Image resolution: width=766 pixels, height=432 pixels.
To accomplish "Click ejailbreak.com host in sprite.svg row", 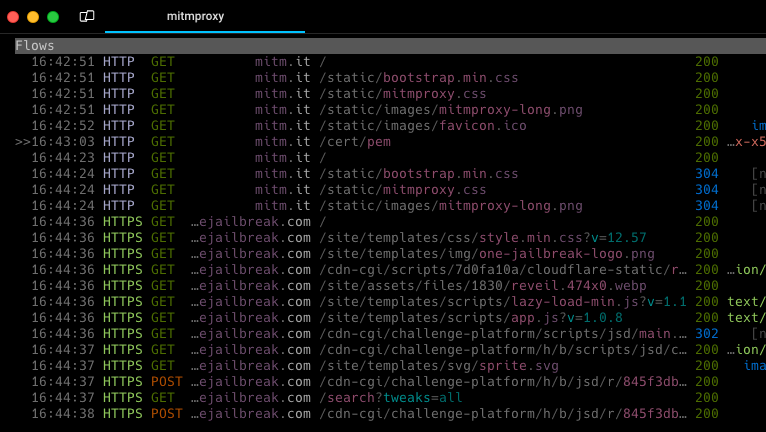I will coord(251,366).
